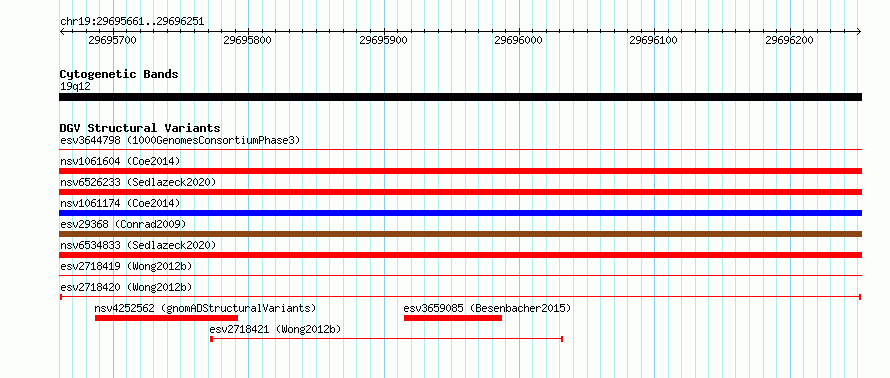The height and width of the screenshot is (378, 890).
Task: Open variant label esv2718420 (Wong2012b)
Action: (x=126, y=287)
